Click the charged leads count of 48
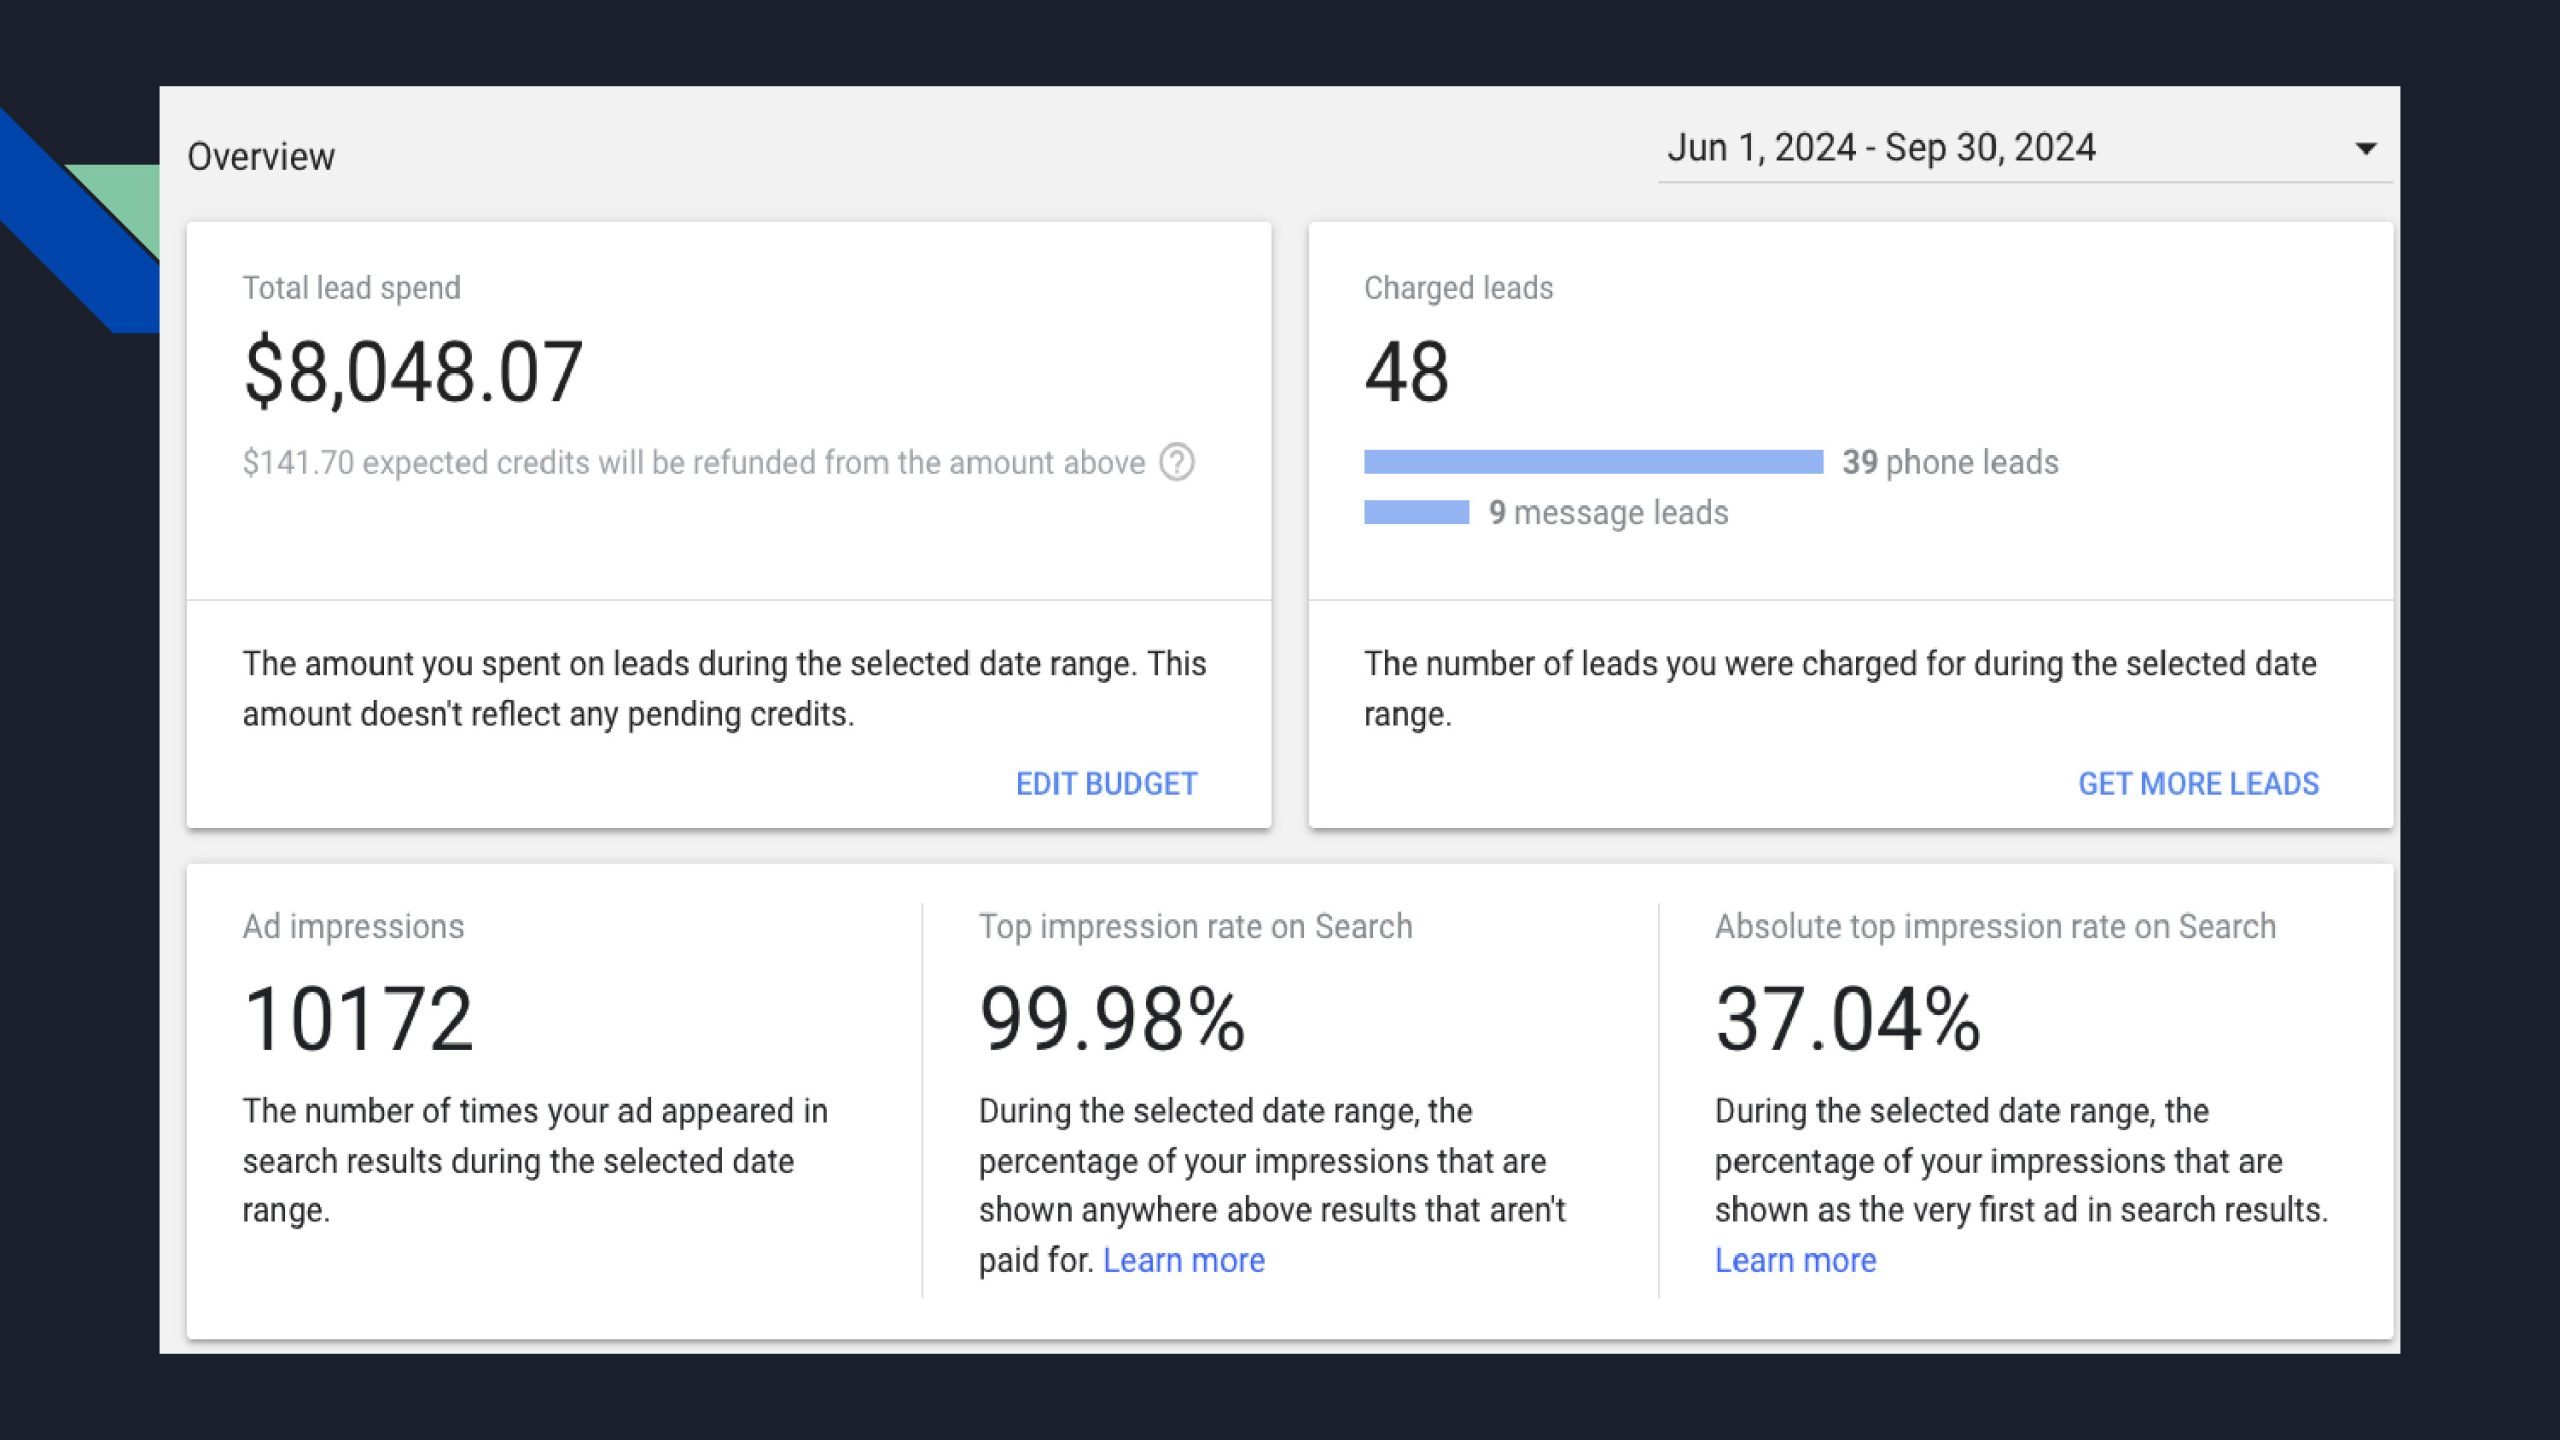 [1406, 372]
